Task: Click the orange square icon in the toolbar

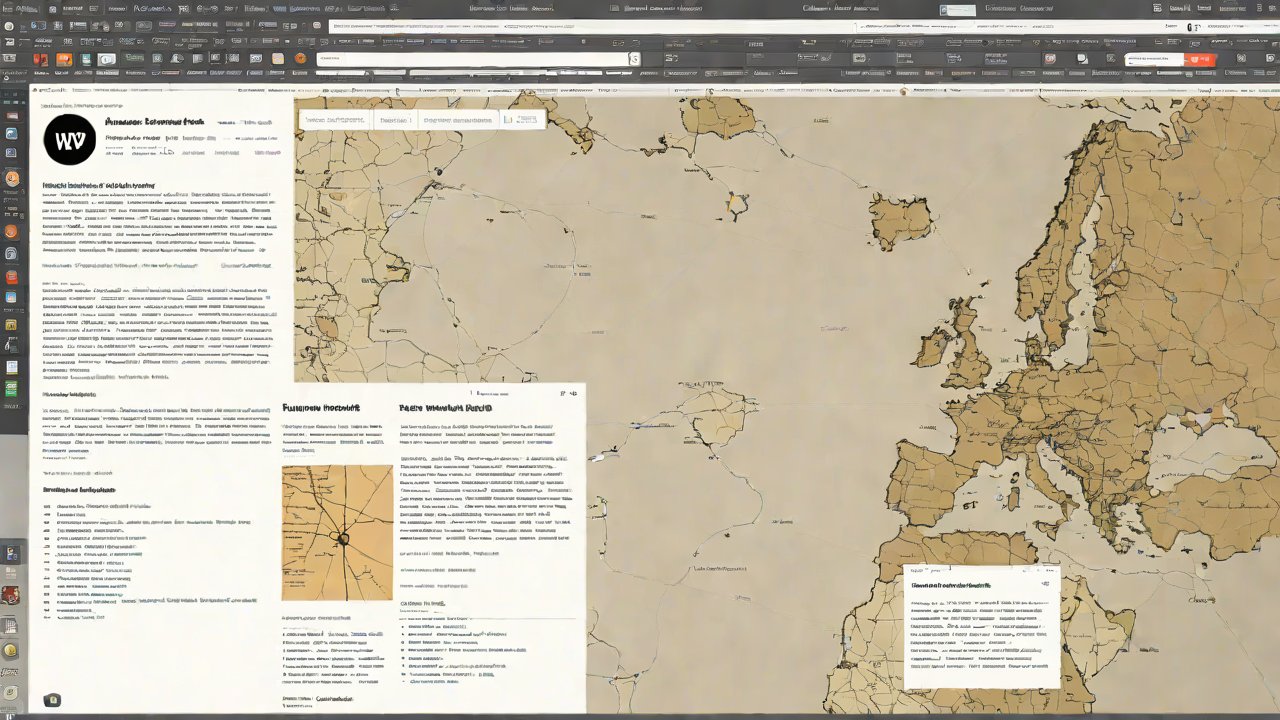Action: point(64,59)
